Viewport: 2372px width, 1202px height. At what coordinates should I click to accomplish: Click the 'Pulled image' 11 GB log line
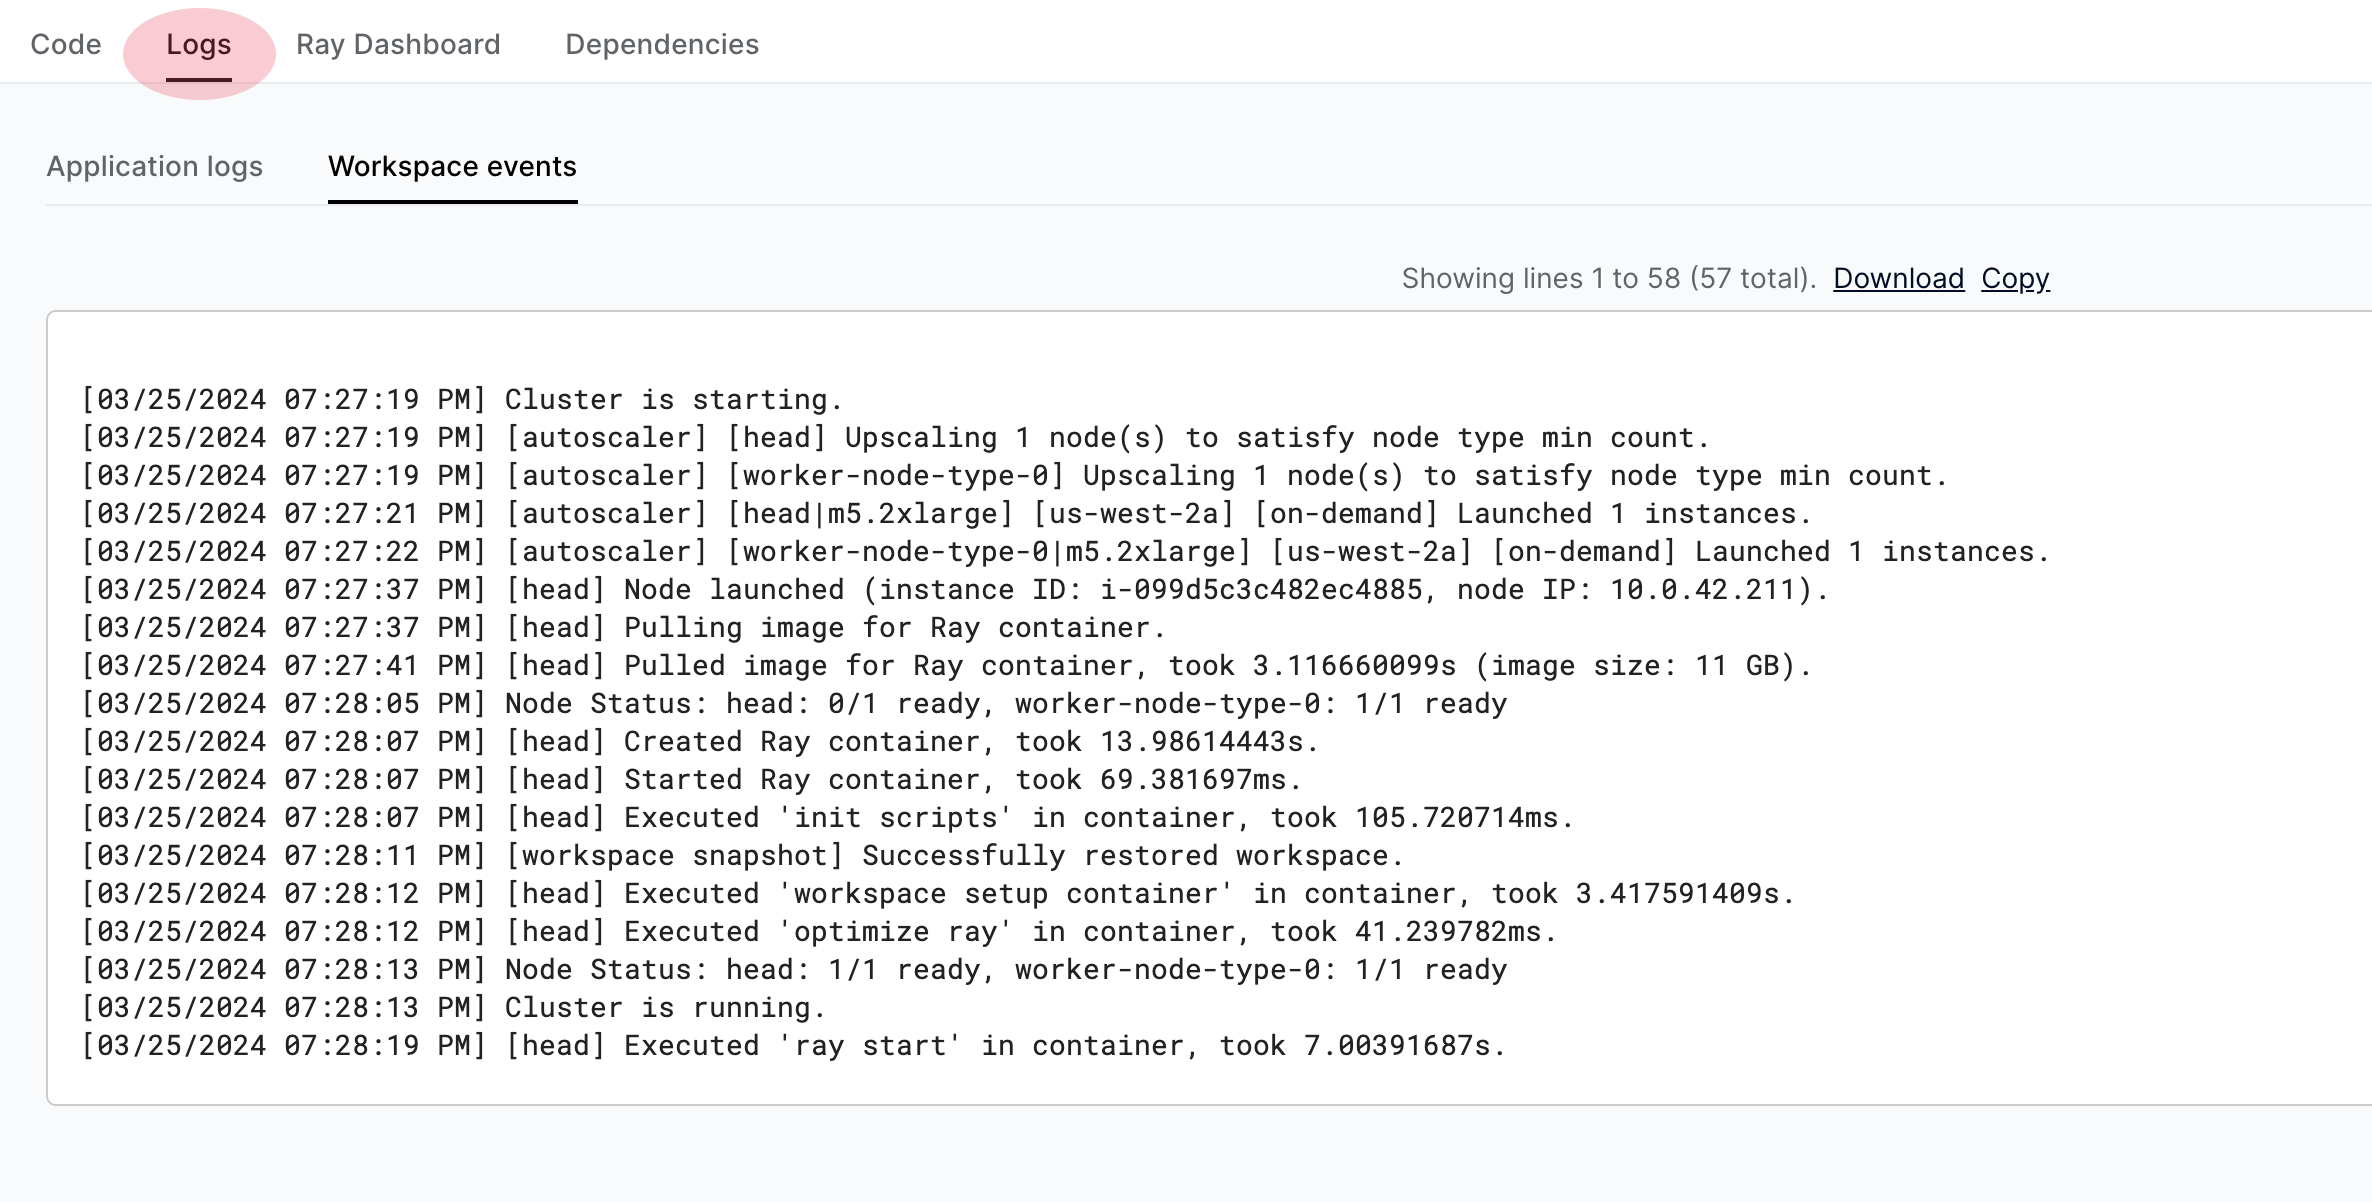(946, 666)
